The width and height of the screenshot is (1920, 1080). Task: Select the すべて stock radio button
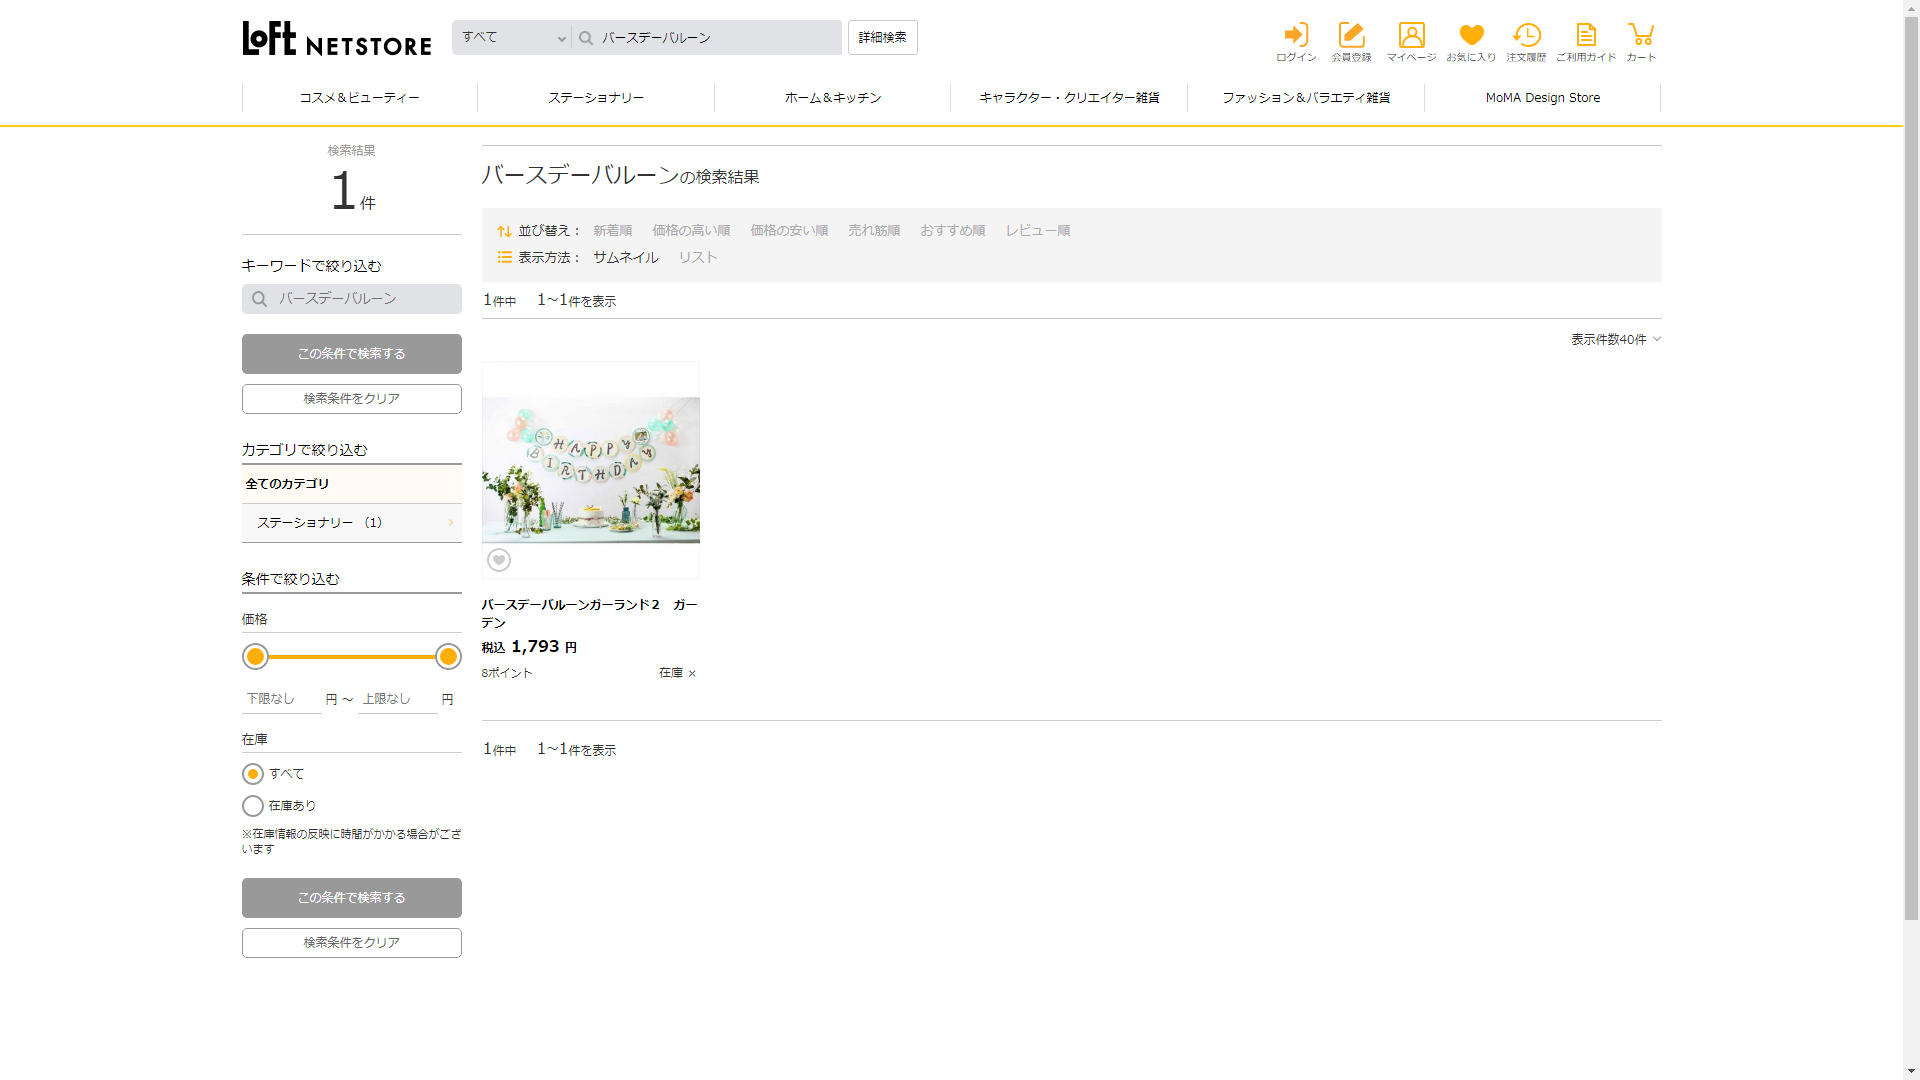(253, 774)
